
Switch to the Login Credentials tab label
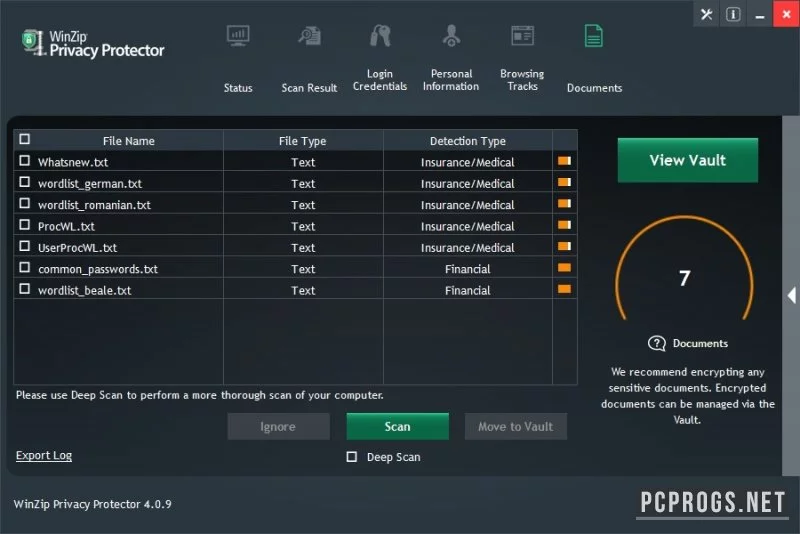point(380,80)
